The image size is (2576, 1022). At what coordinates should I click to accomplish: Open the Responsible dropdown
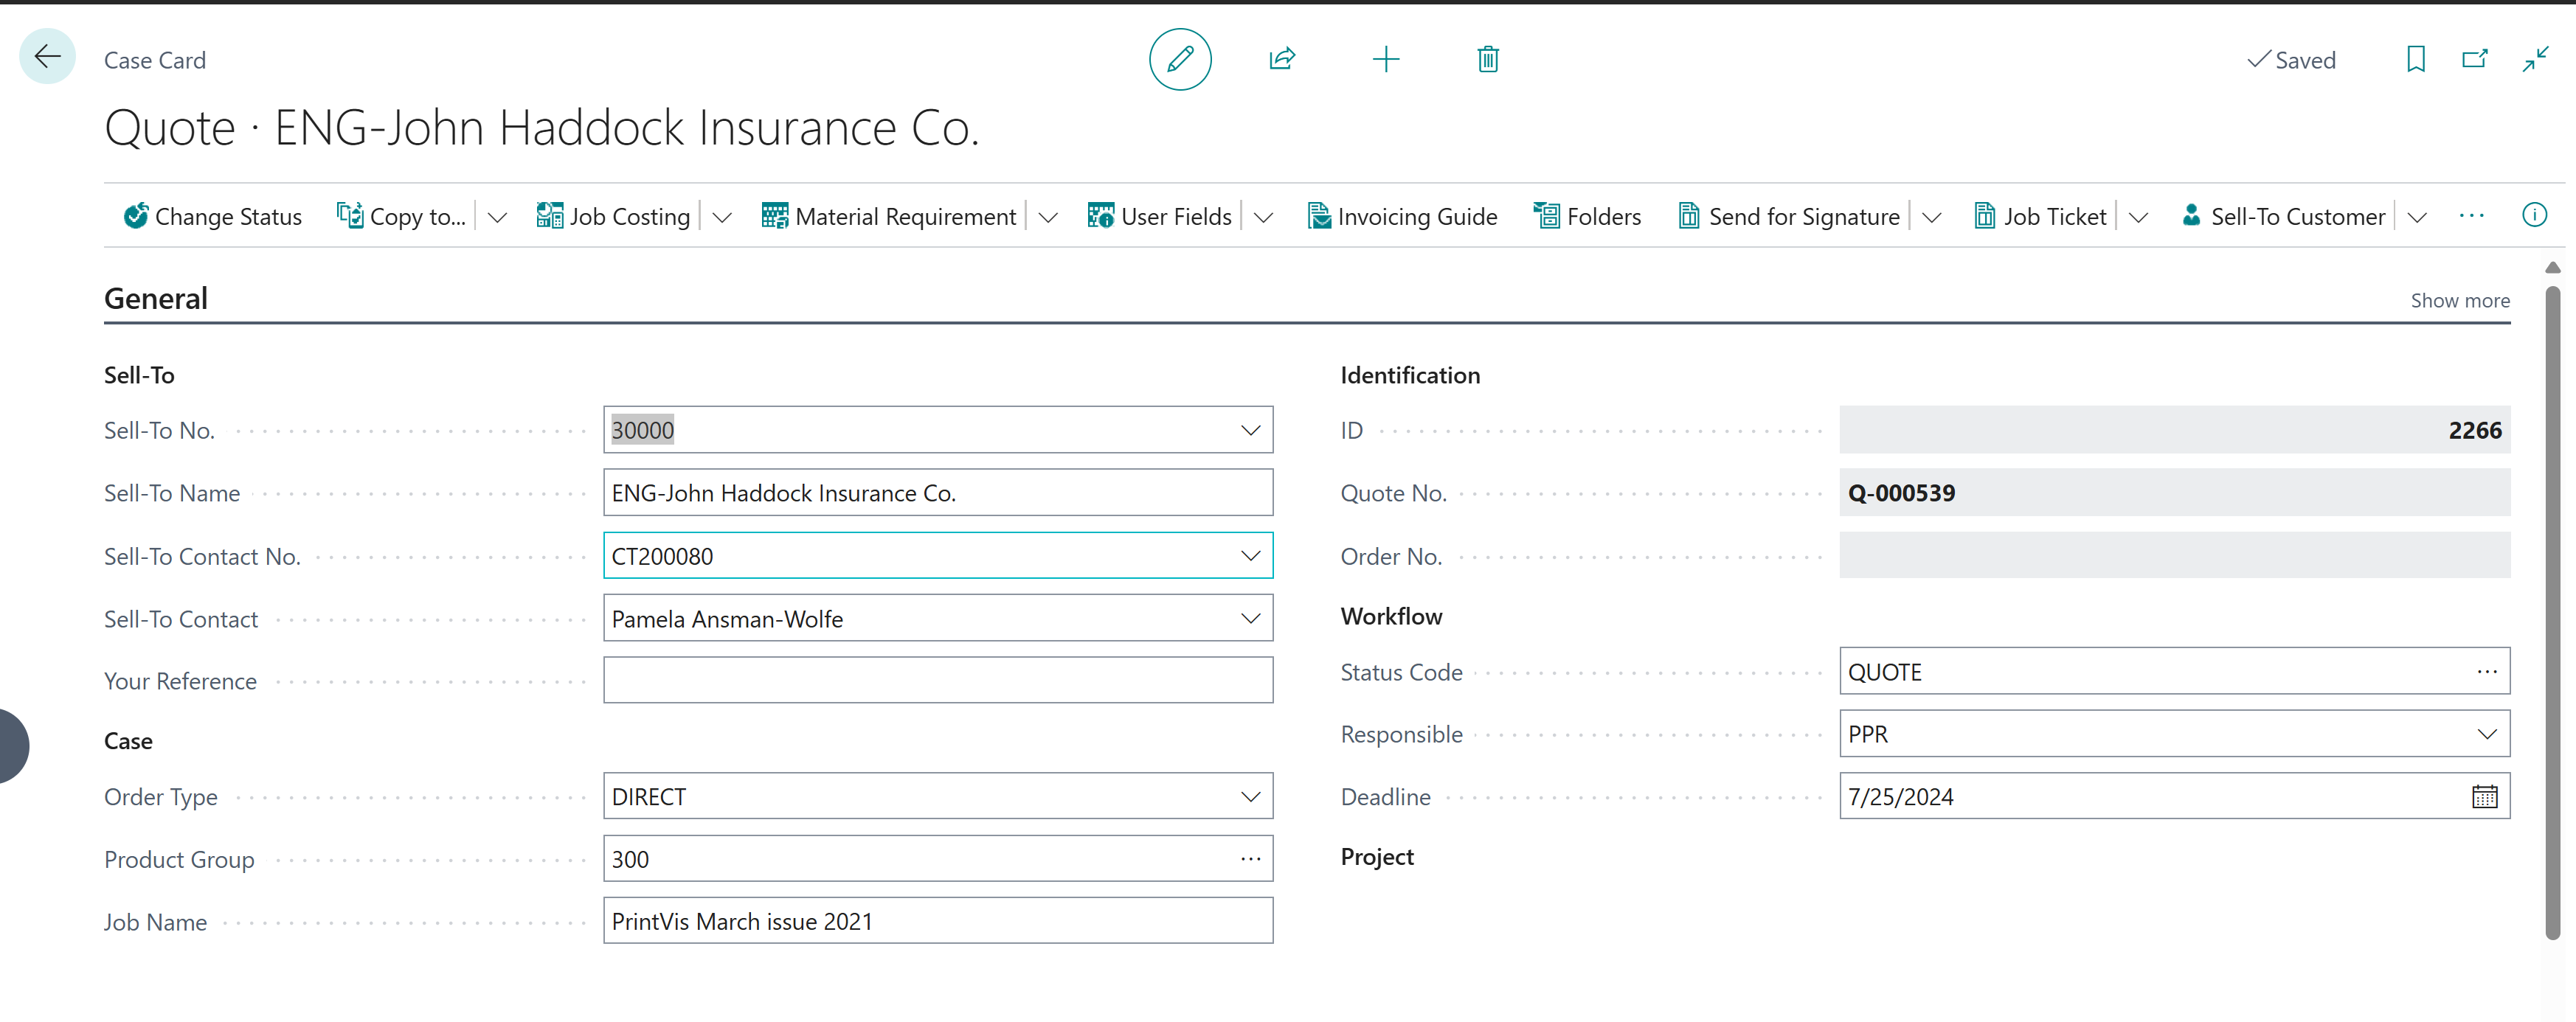tap(2487, 734)
